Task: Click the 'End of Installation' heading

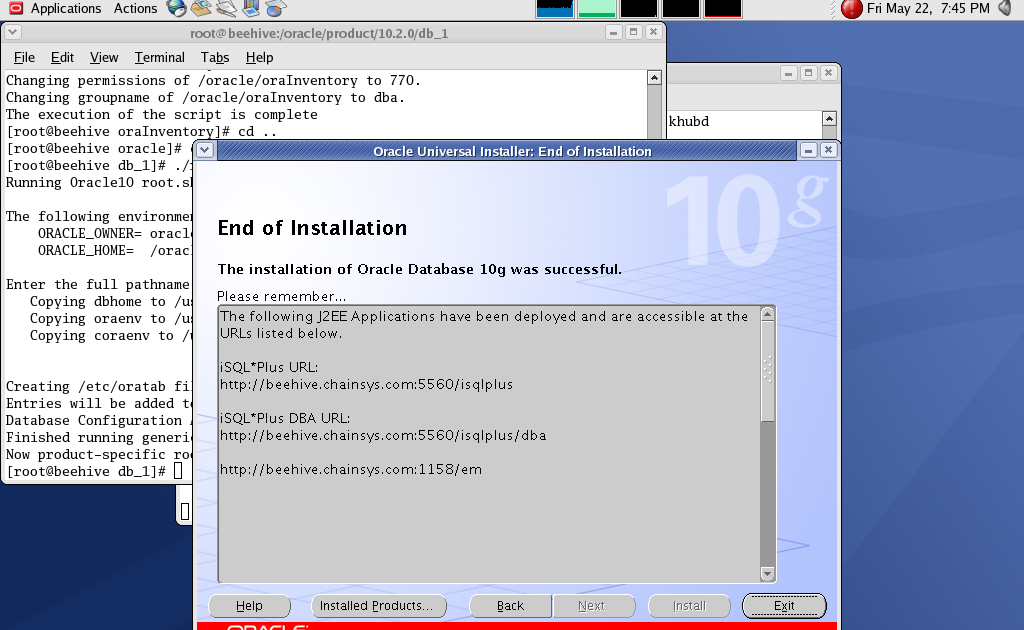Action: (312, 228)
